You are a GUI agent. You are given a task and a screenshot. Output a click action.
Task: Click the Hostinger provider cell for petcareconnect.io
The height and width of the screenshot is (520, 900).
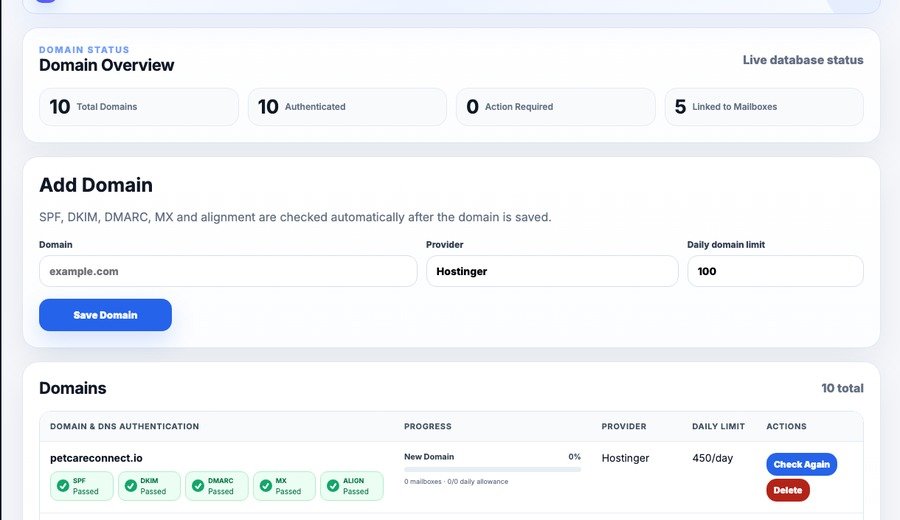point(625,458)
